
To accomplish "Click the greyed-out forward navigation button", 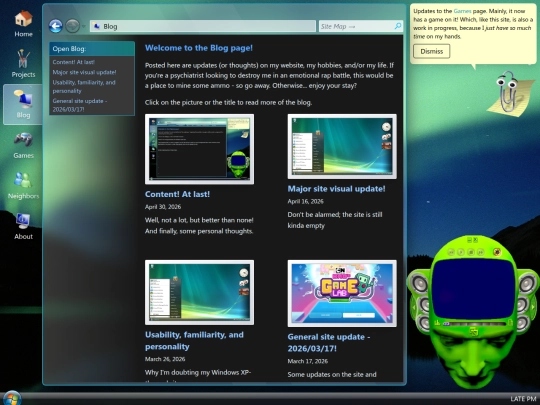I will tap(72, 26).
